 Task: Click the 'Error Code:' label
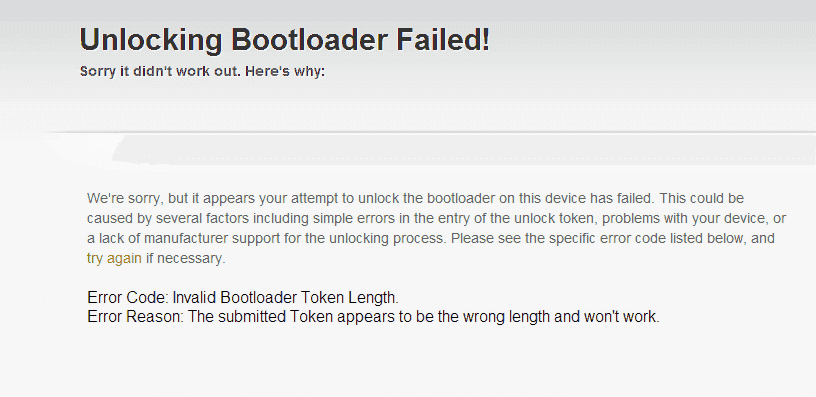coord(128,298)
